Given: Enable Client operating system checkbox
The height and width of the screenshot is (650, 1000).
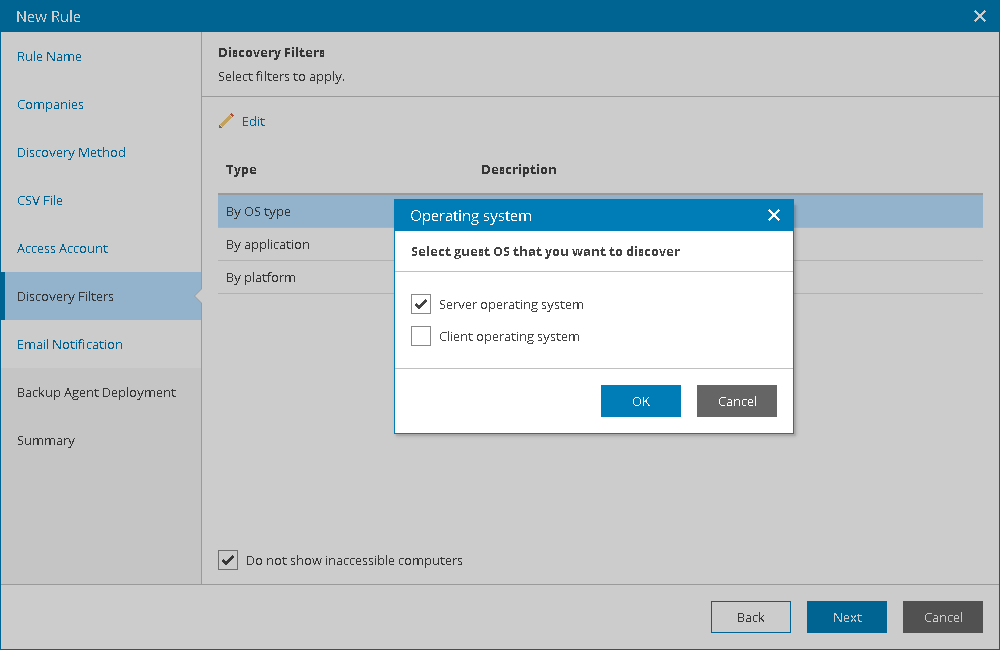Looking at the screenshot, I should pos(421,336).
